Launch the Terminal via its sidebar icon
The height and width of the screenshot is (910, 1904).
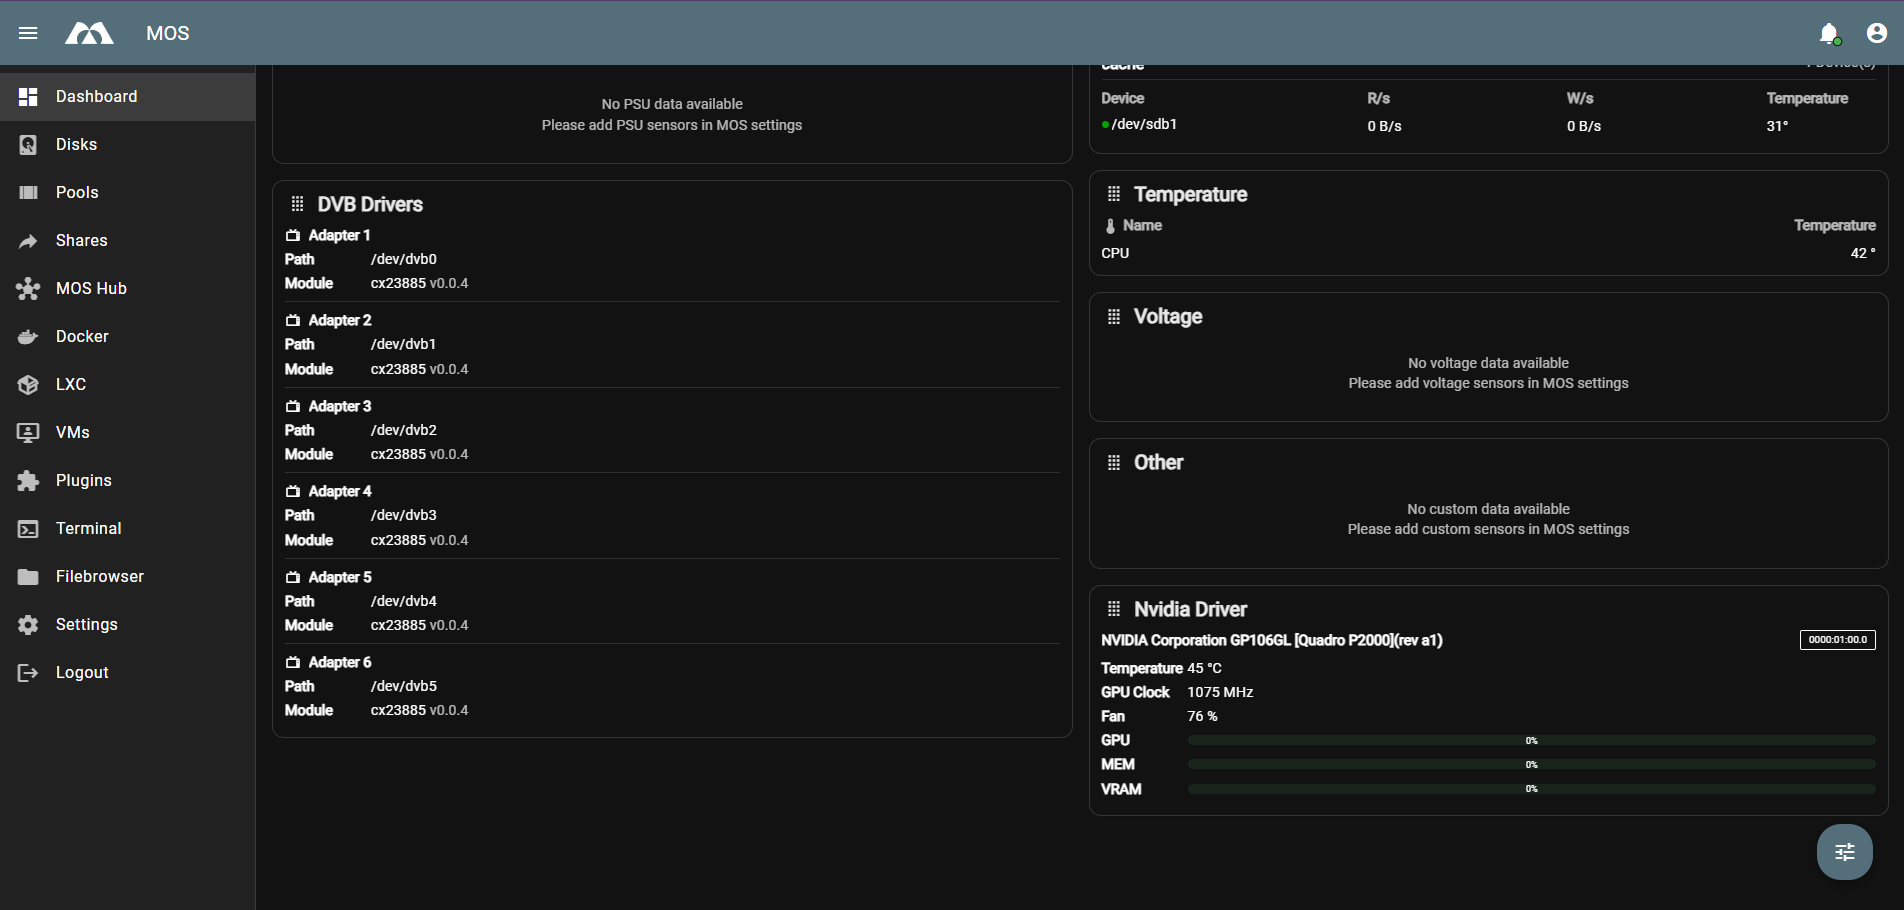(x=27, y=528)
